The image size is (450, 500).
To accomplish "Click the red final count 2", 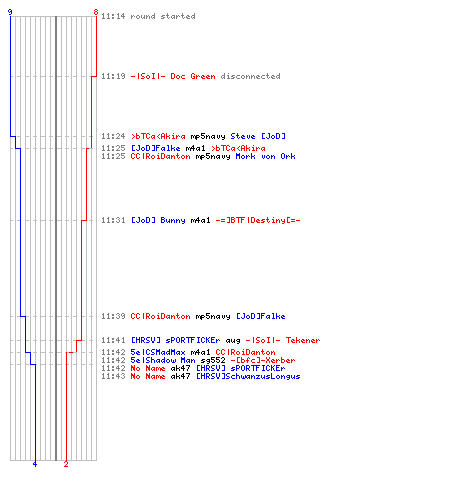I will 66,464.
